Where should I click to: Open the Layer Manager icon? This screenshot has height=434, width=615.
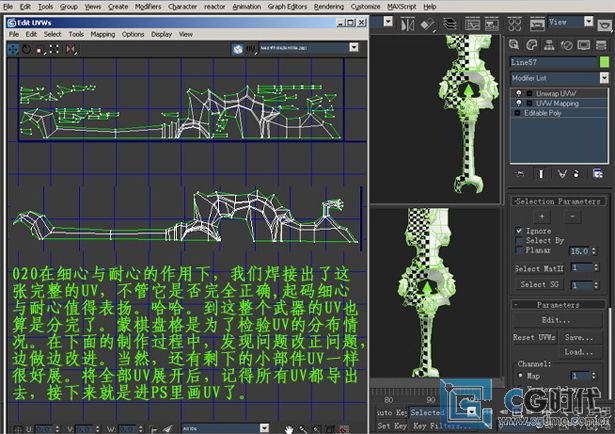(449, 25)
